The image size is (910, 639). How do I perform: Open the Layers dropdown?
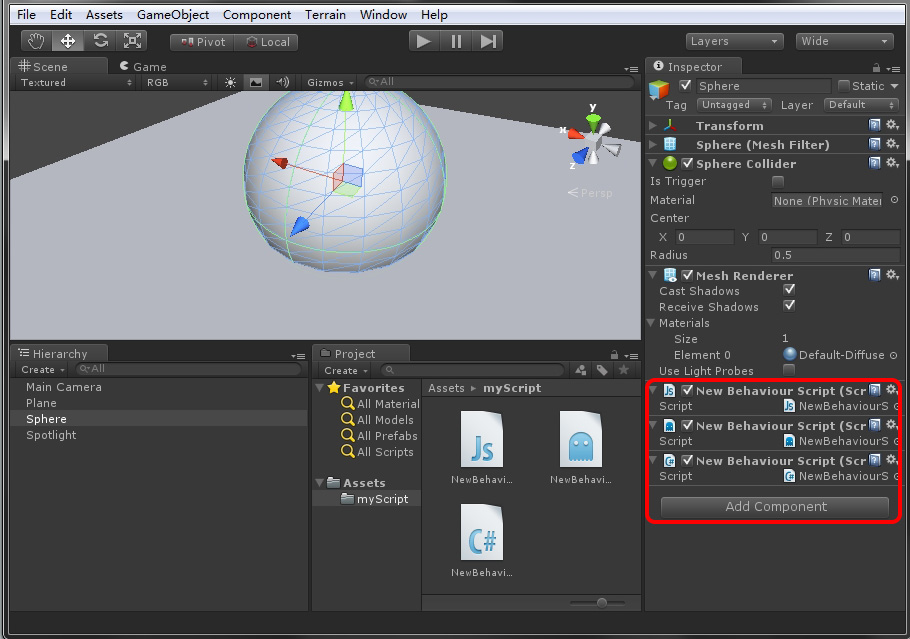735,41
